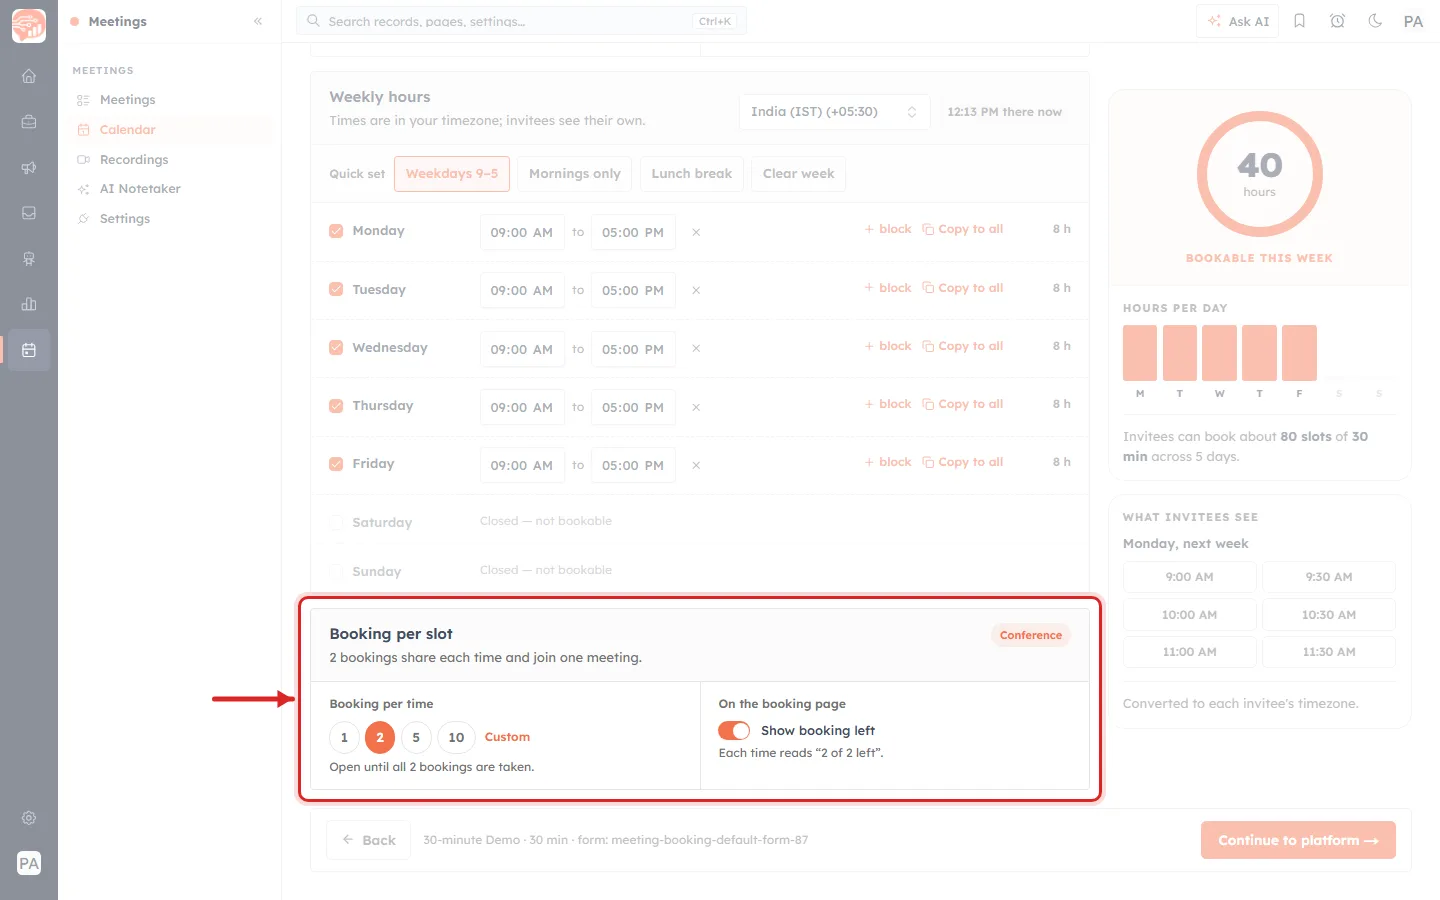Uncheck the Friday checkbox

[x=336, y=464]
